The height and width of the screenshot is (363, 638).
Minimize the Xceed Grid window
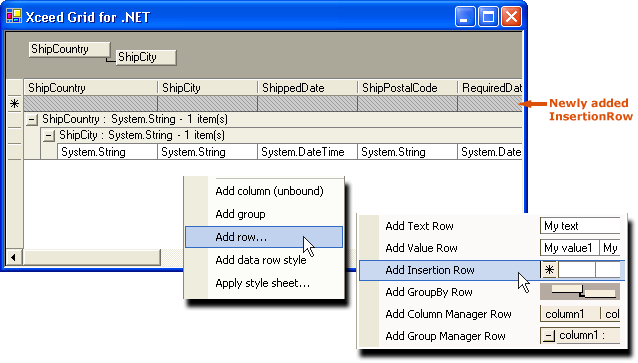465,17
